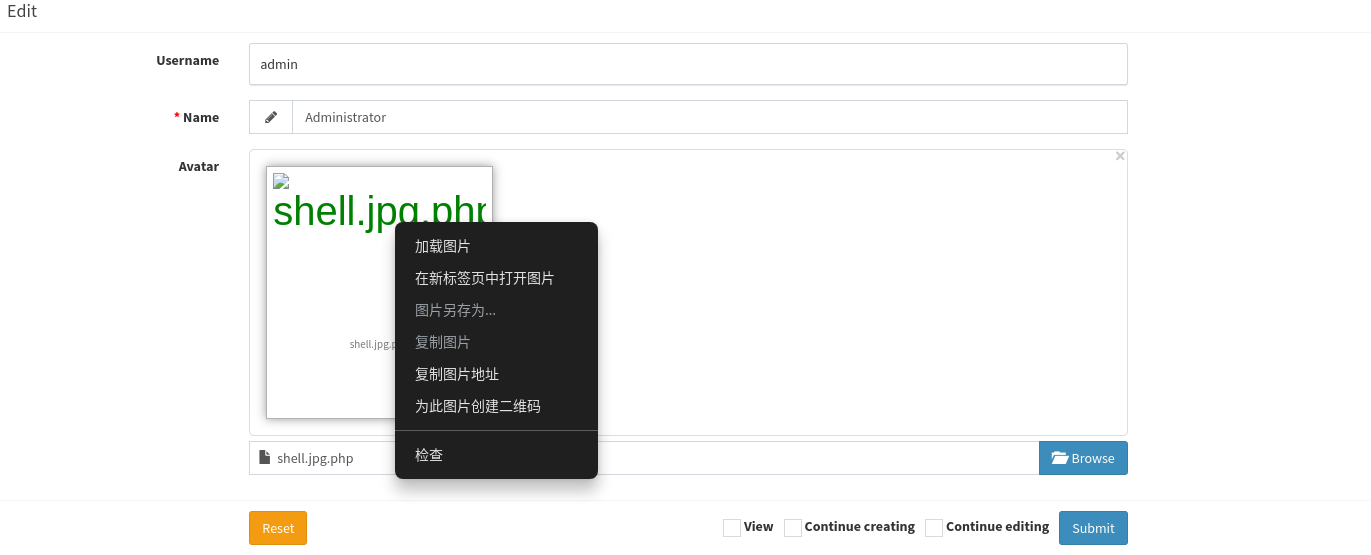
Task: Click the Username label
Action: pos(187,61)
